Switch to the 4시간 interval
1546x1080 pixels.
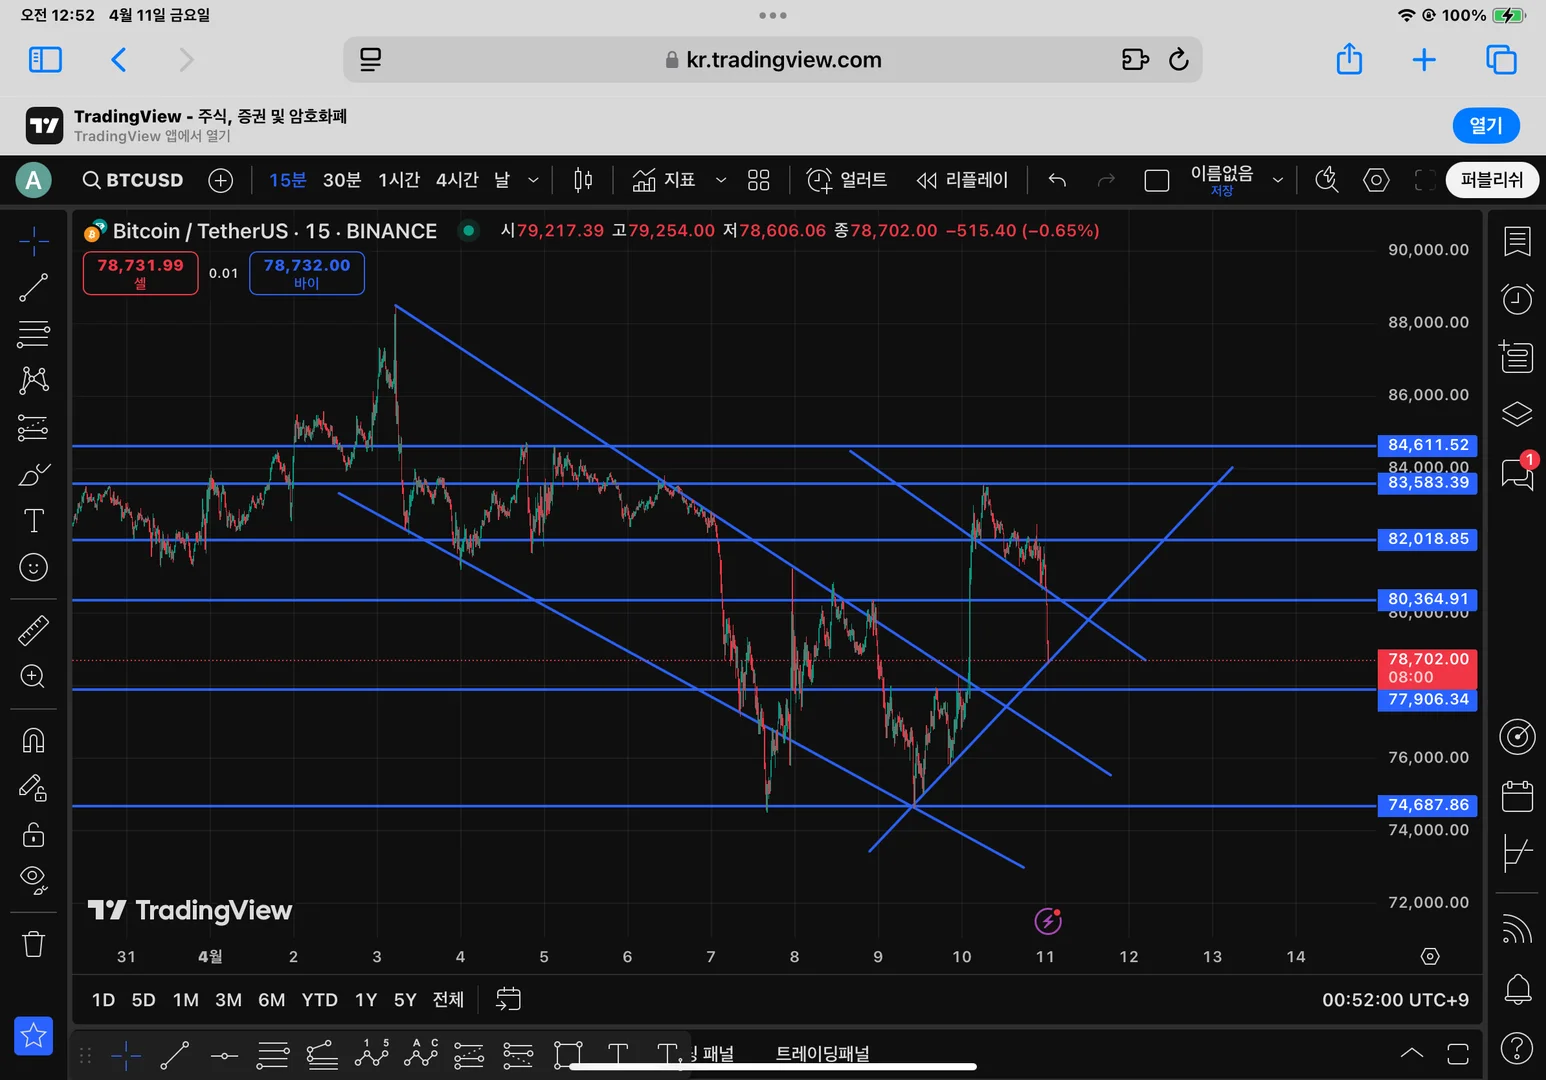point(457,180)
